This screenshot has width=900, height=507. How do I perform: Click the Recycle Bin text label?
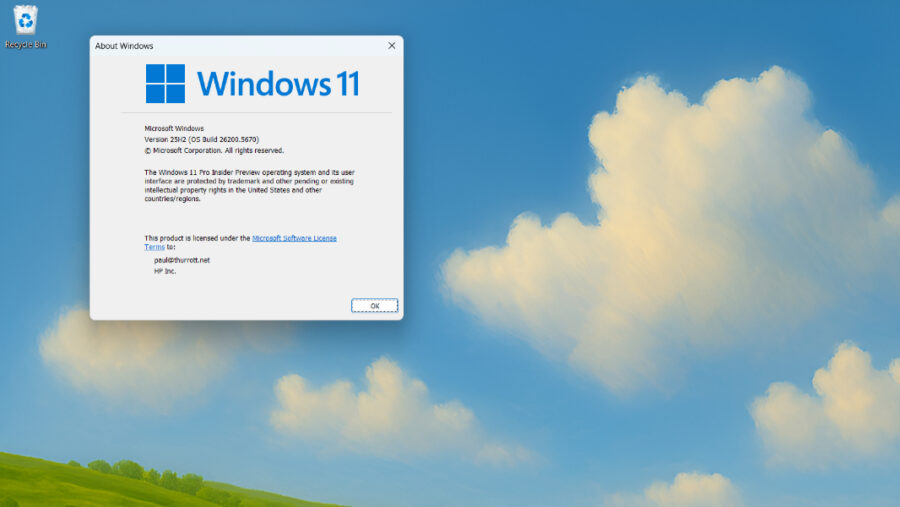point(25,45)
